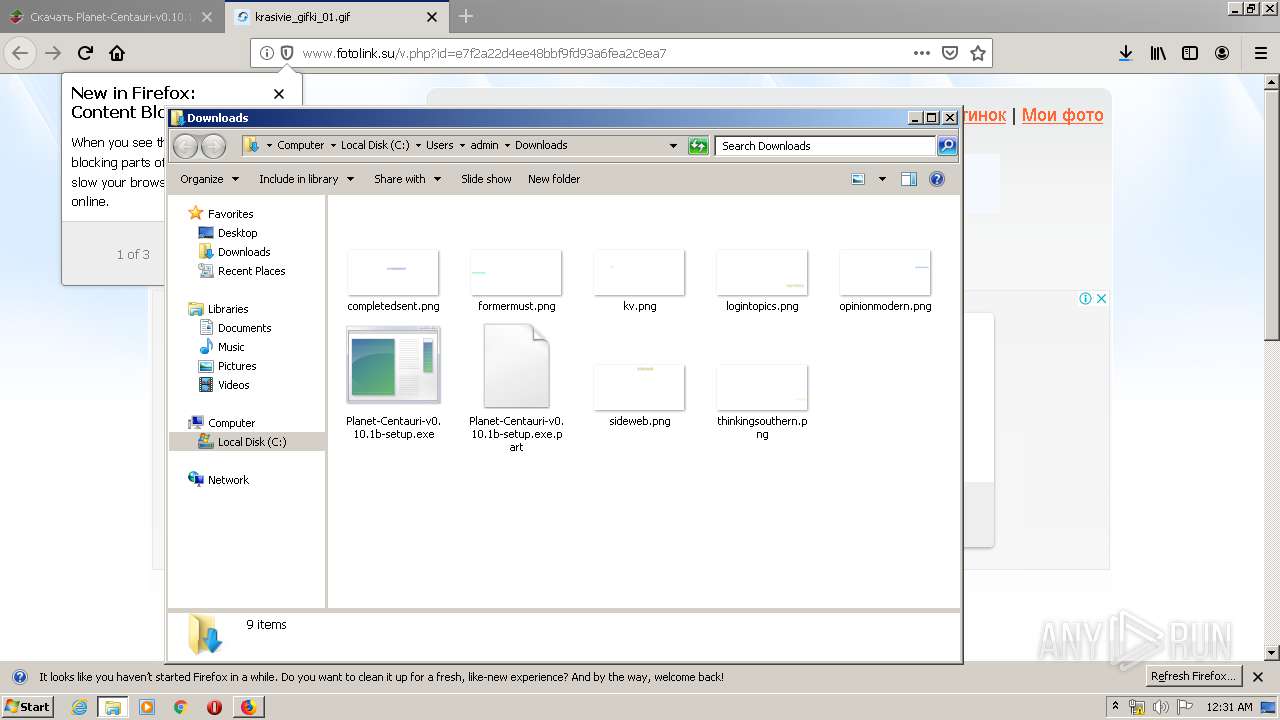Select thinkingsouthern.png file
1280x720 pixels.
pyautogui.click(x=762, y=401)
